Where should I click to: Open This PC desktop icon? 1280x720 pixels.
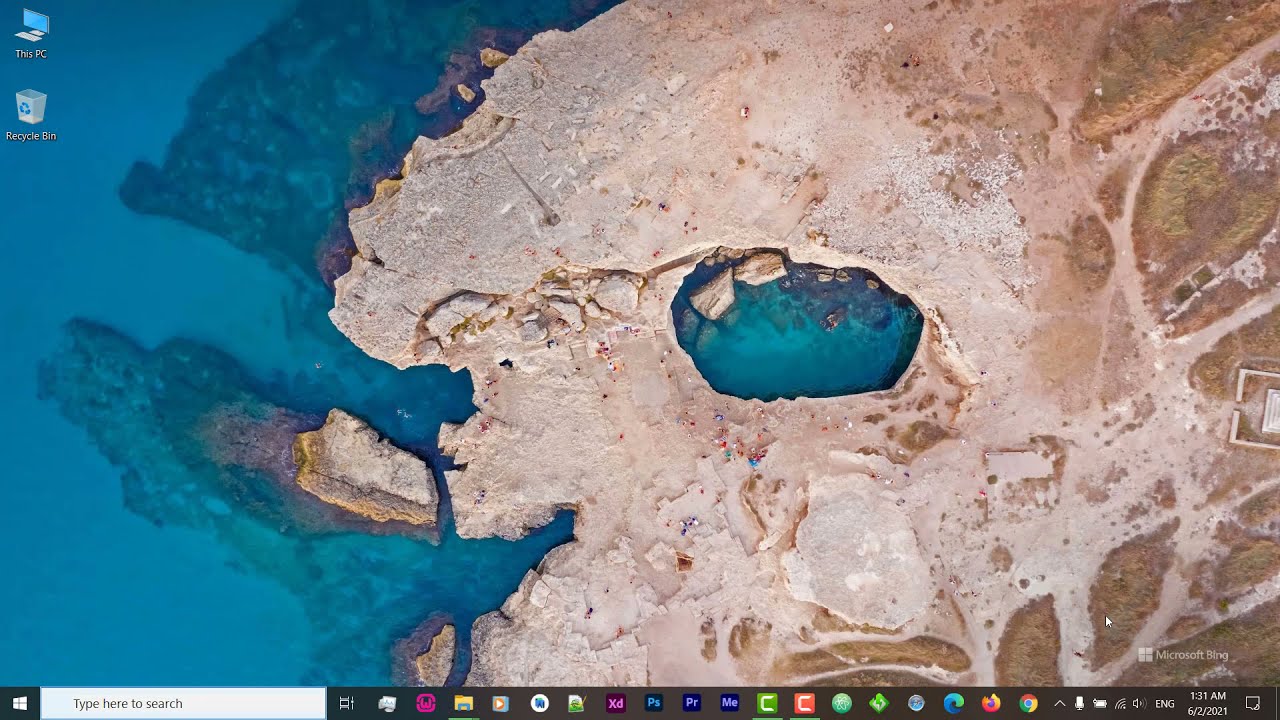click(x=31, y=33)
